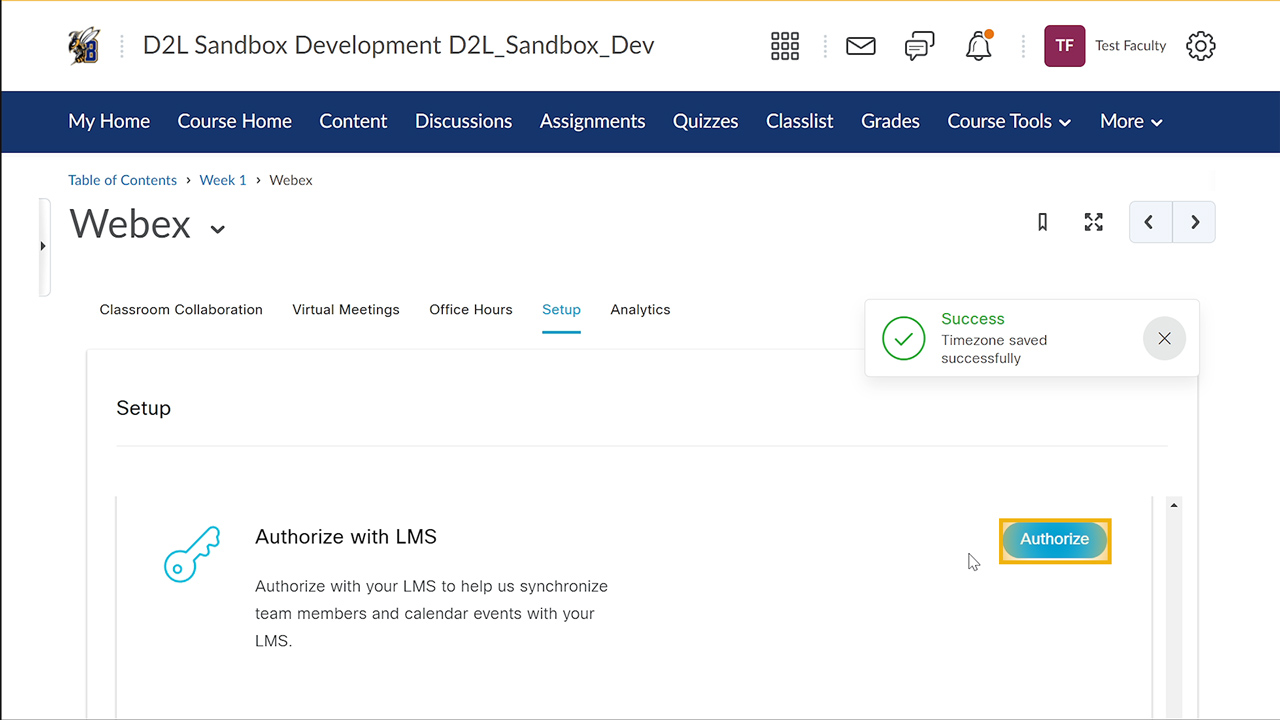Click the Authorize button
The width and height of the screenshot is (1280, 720).
(x=1054, y=540)
